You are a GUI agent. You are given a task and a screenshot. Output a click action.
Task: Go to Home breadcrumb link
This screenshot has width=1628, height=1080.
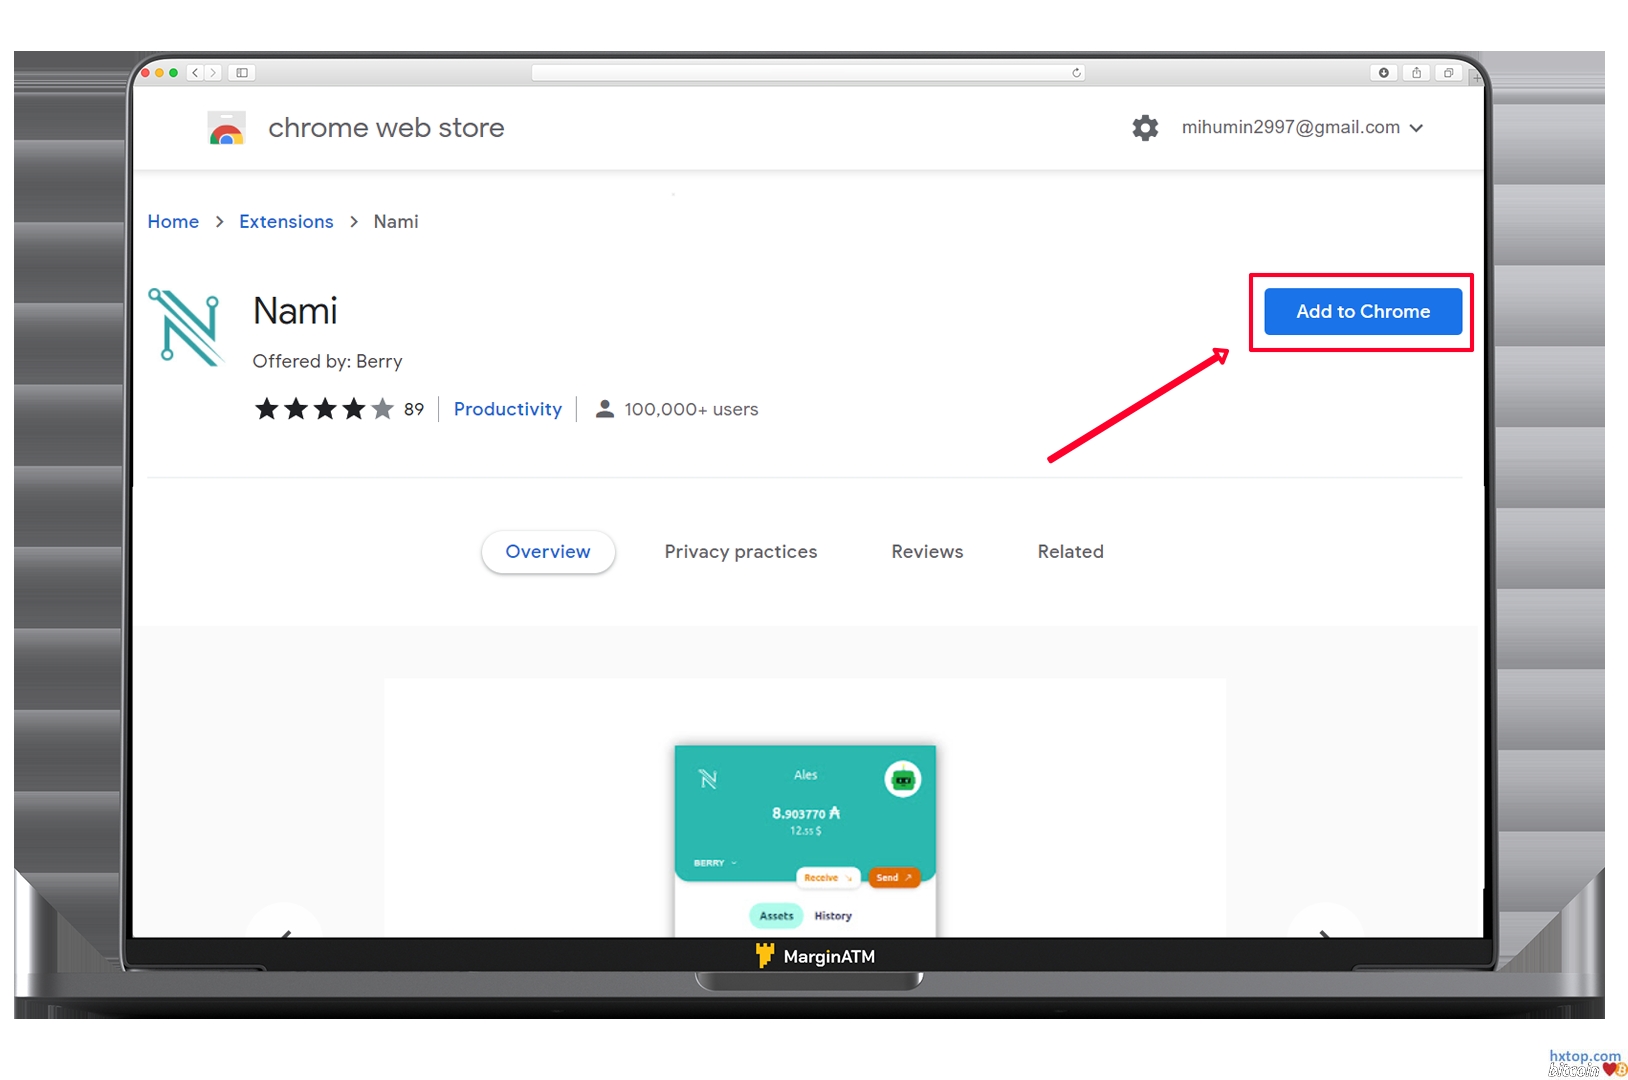click(173, 222)
